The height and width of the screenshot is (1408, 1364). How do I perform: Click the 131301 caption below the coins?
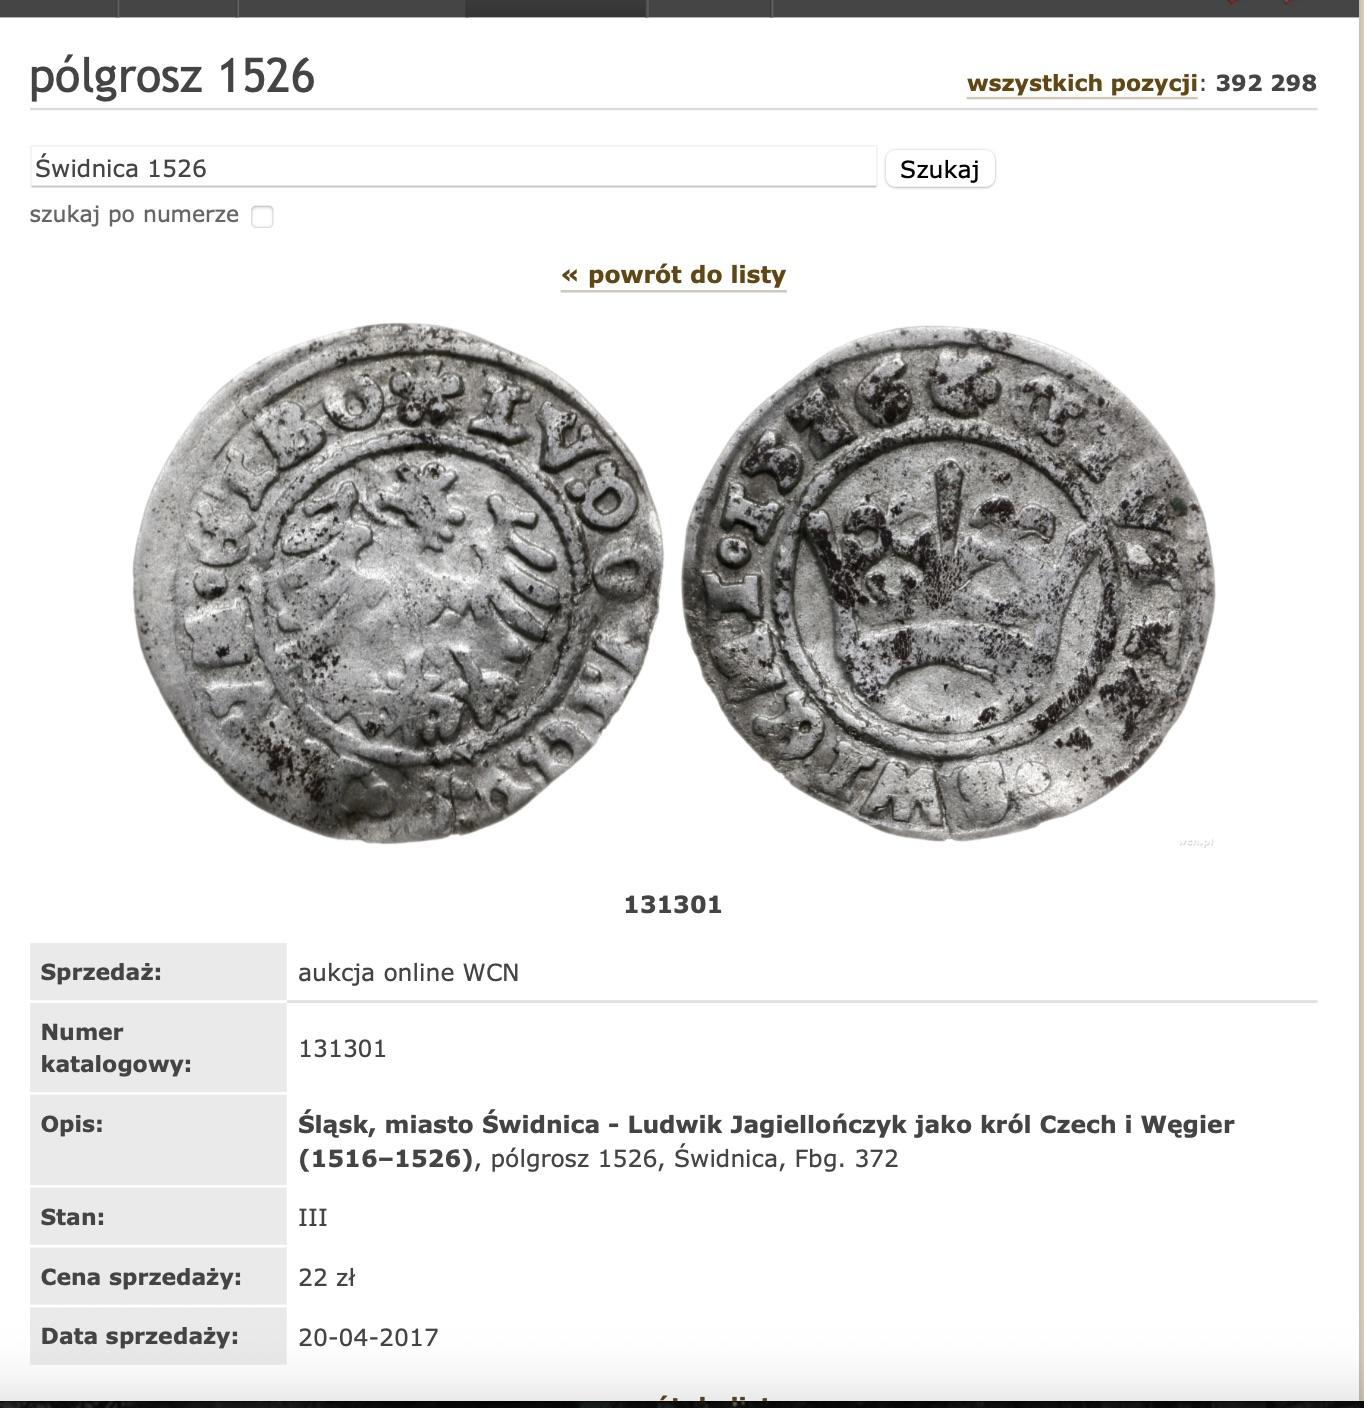(x=673, y=904)
